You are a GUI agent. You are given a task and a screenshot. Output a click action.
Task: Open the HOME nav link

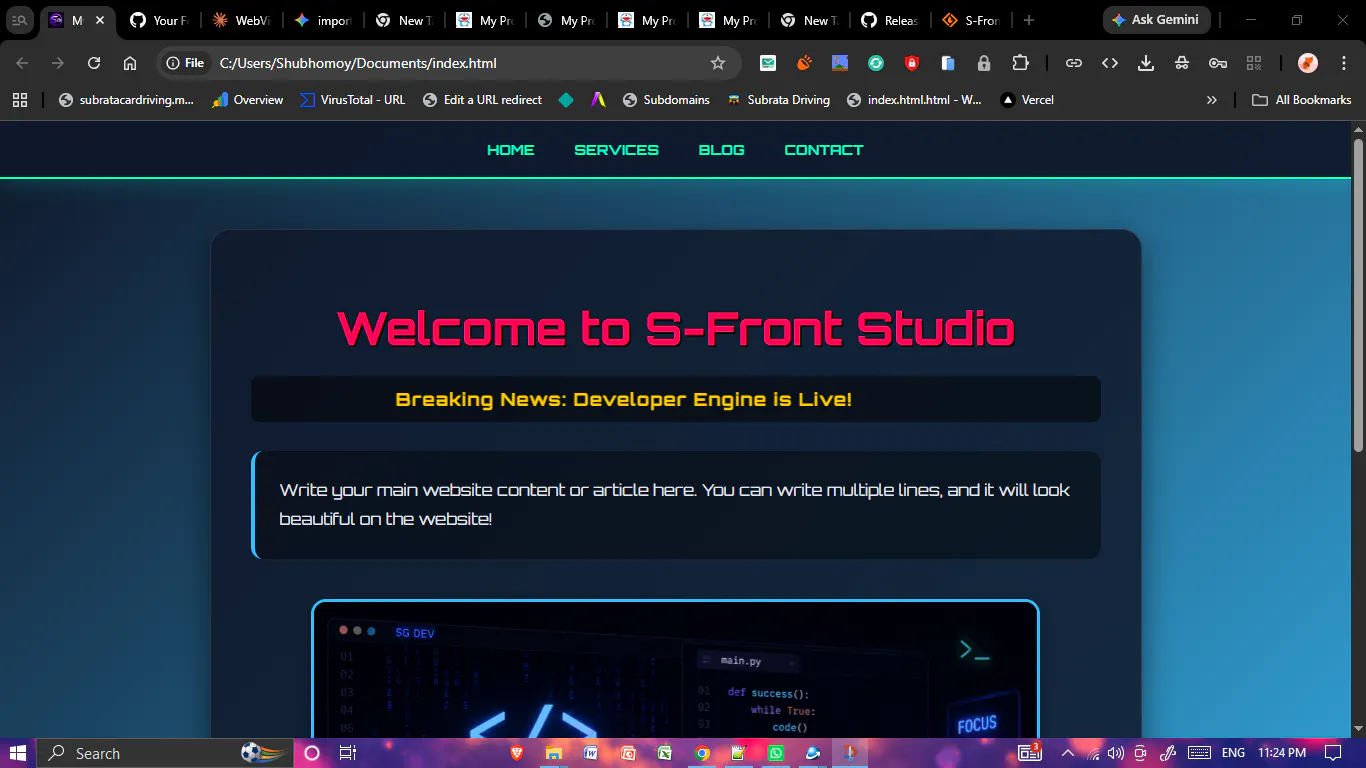511,150
